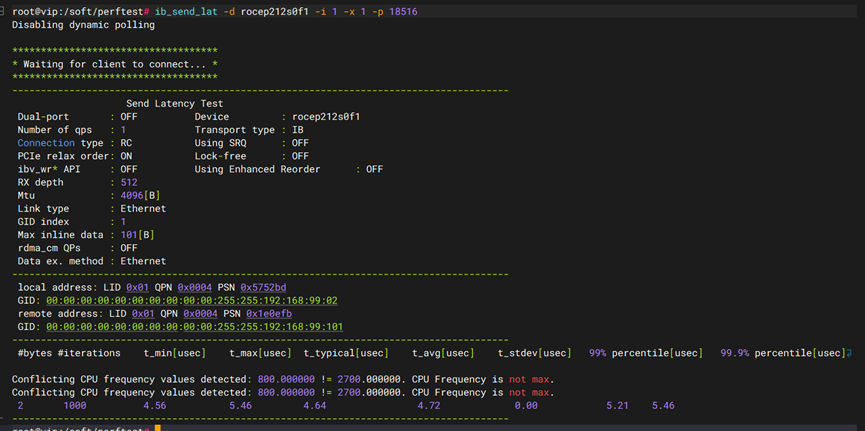Open the remote GID address ending in 99:101
Screen dimensions: 865x431
click(194, 326)
